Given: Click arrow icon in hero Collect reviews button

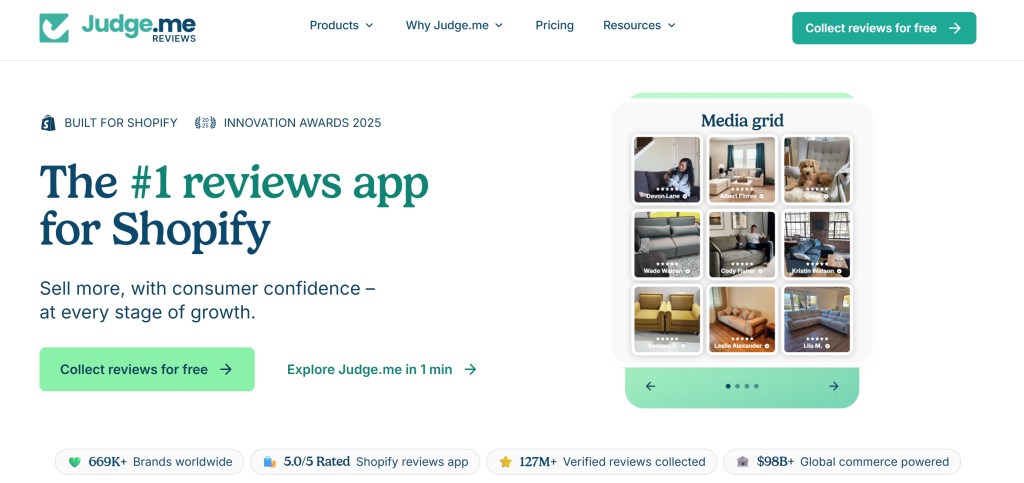Looking at the screenshot, I should point(226,369).
